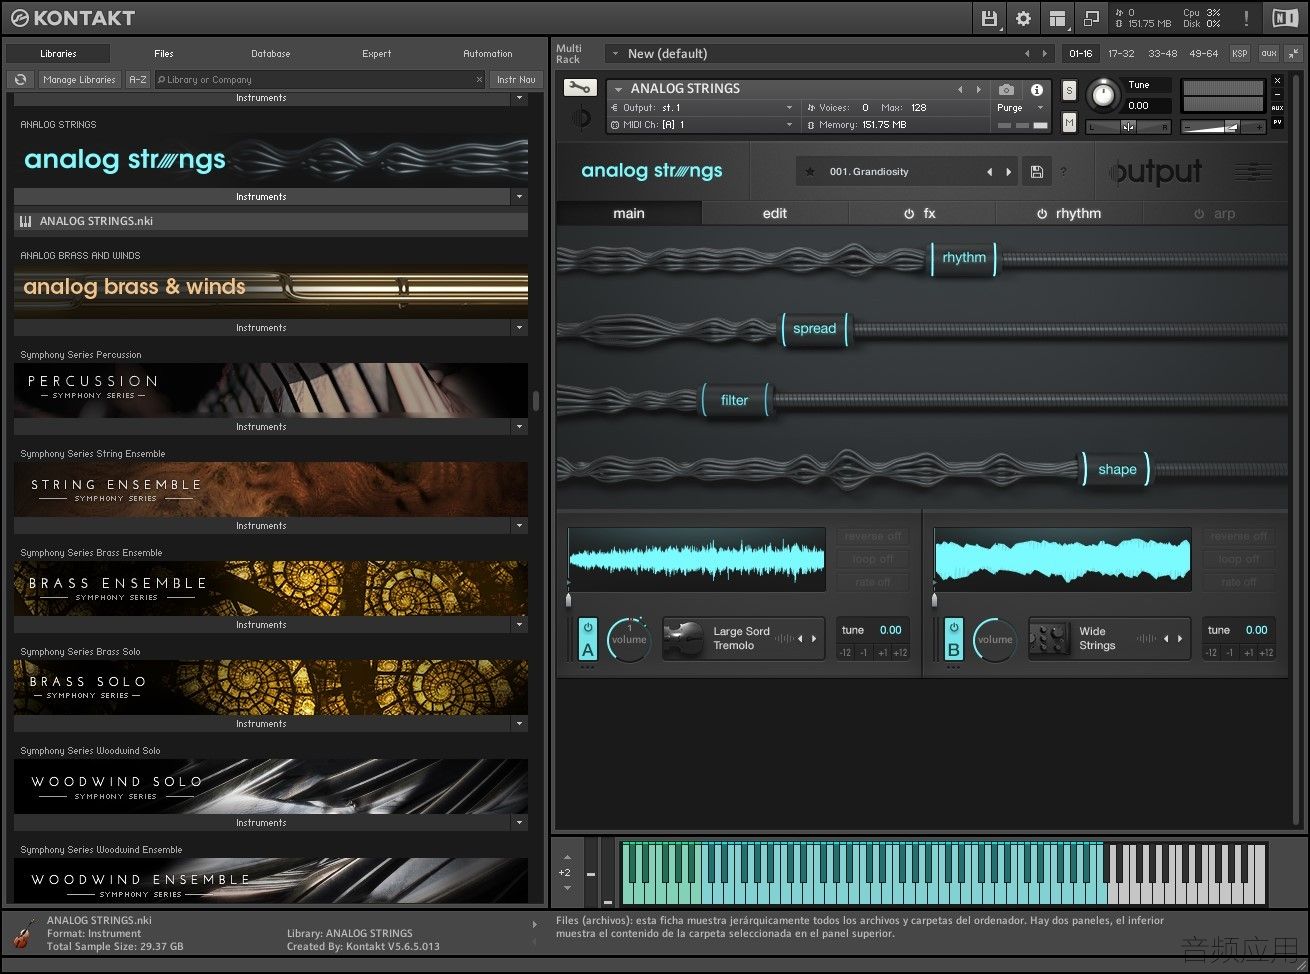Next source arrow for Large Sord Tremolo
The height and width of the screenshot is (974, 1310).
814,639
